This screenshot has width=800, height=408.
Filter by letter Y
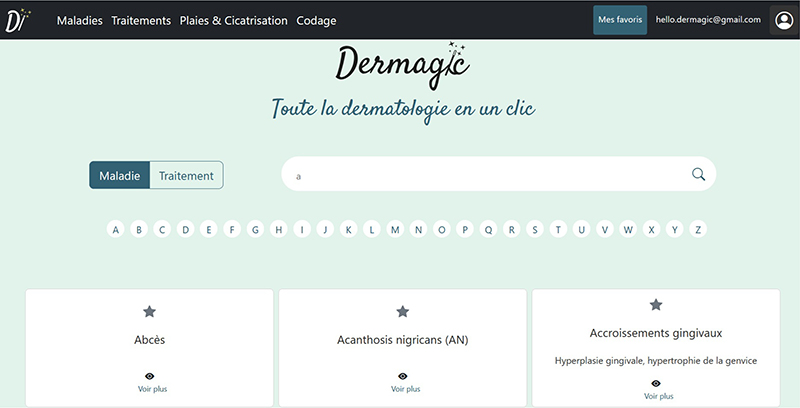pos(674,230)
